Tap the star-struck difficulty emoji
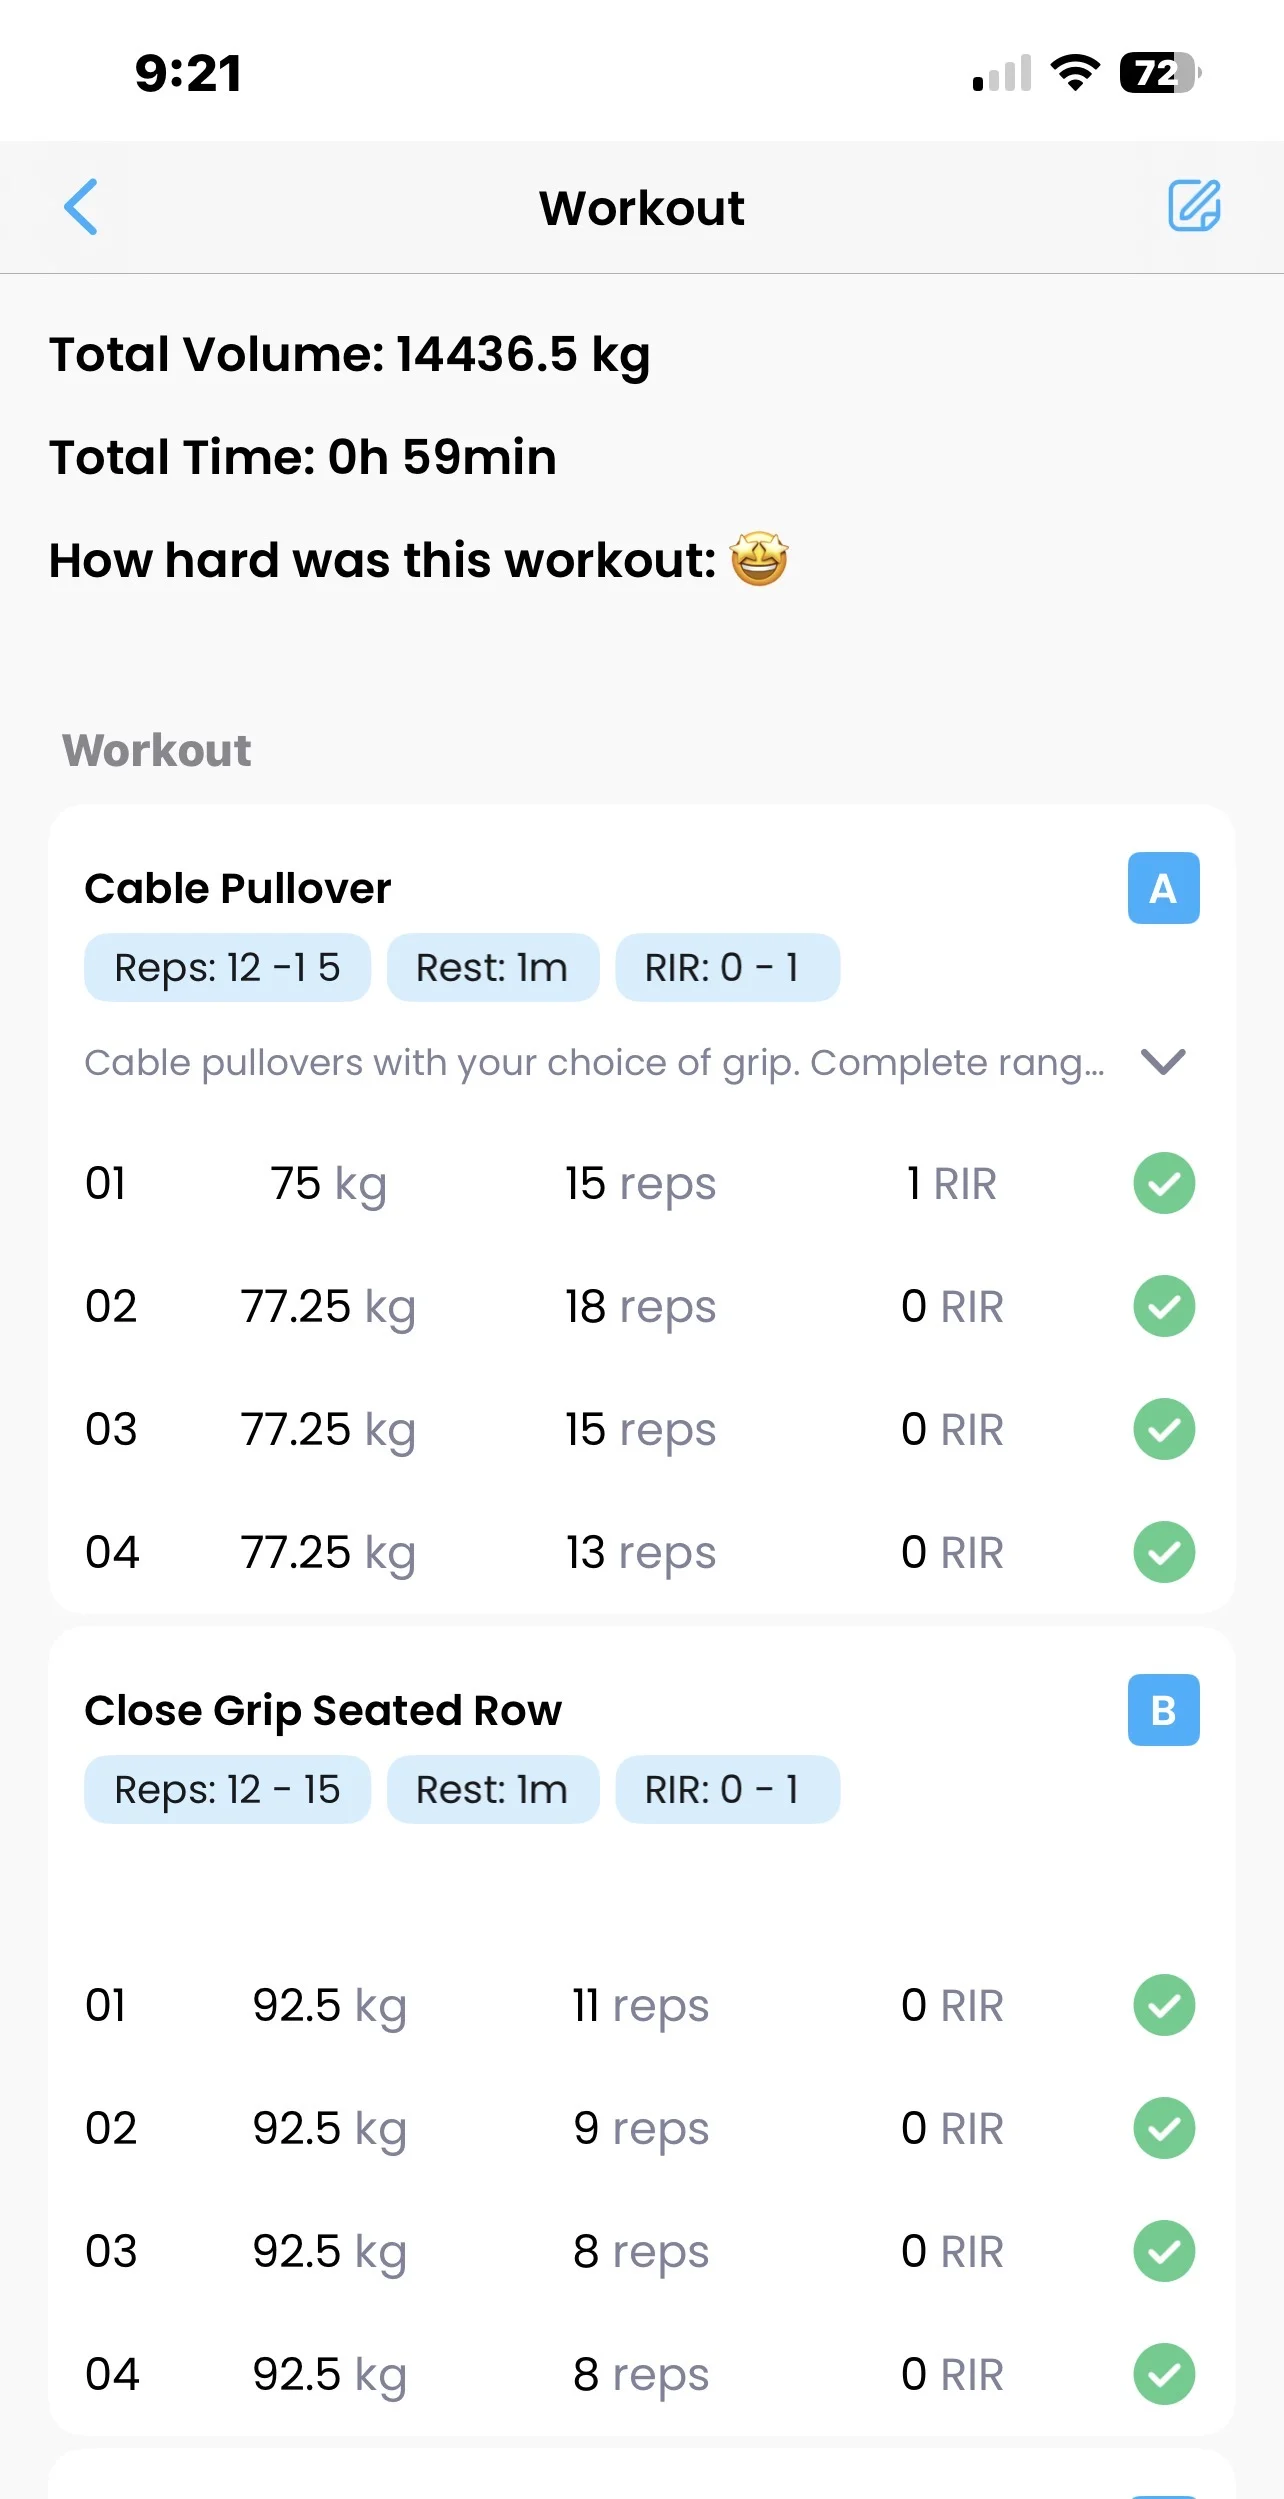Image resolution: width=1284 pixels, height=2499 pixels. [x=759, y=559]
